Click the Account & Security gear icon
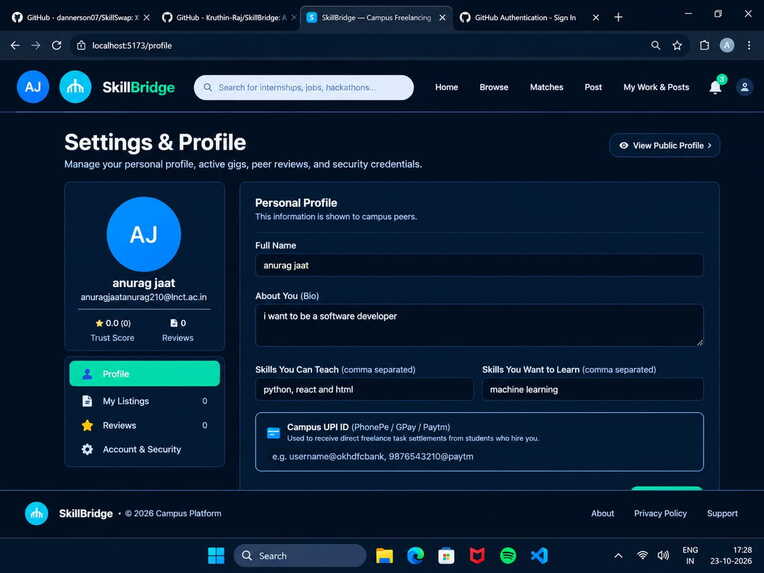 pos(87,449)
